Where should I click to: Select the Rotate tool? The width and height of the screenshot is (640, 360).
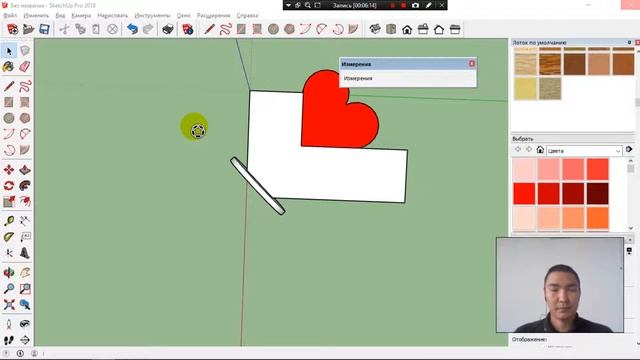point(9,186)
